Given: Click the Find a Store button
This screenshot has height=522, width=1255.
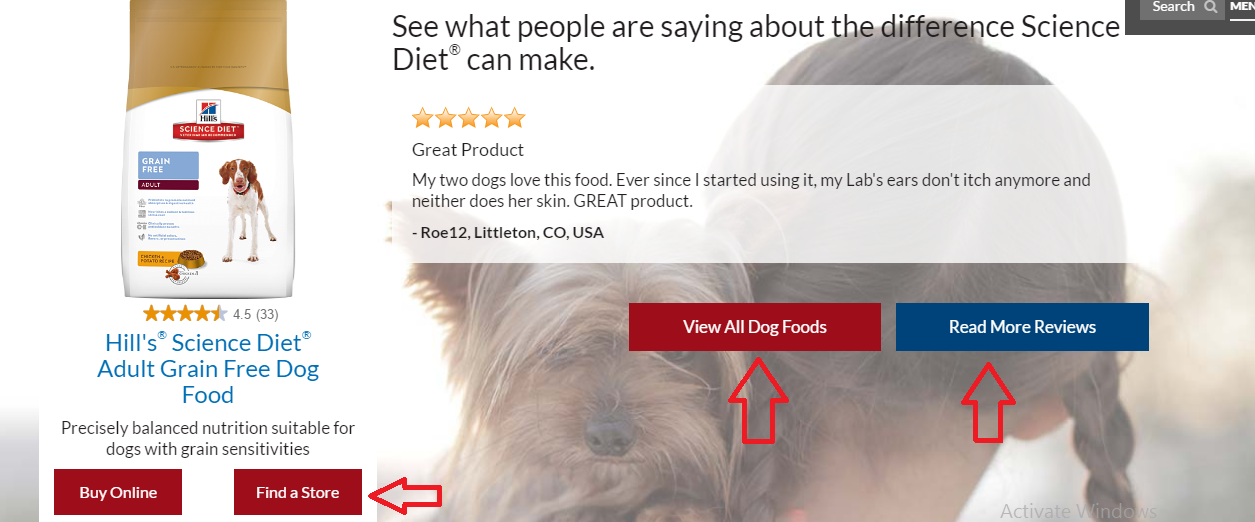Looking at the screenshot, I should tap(298, 492).
